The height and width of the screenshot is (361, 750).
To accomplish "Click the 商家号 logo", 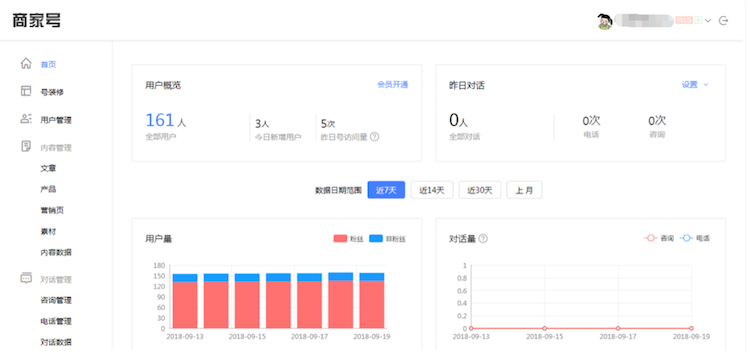I will [36, 21].
